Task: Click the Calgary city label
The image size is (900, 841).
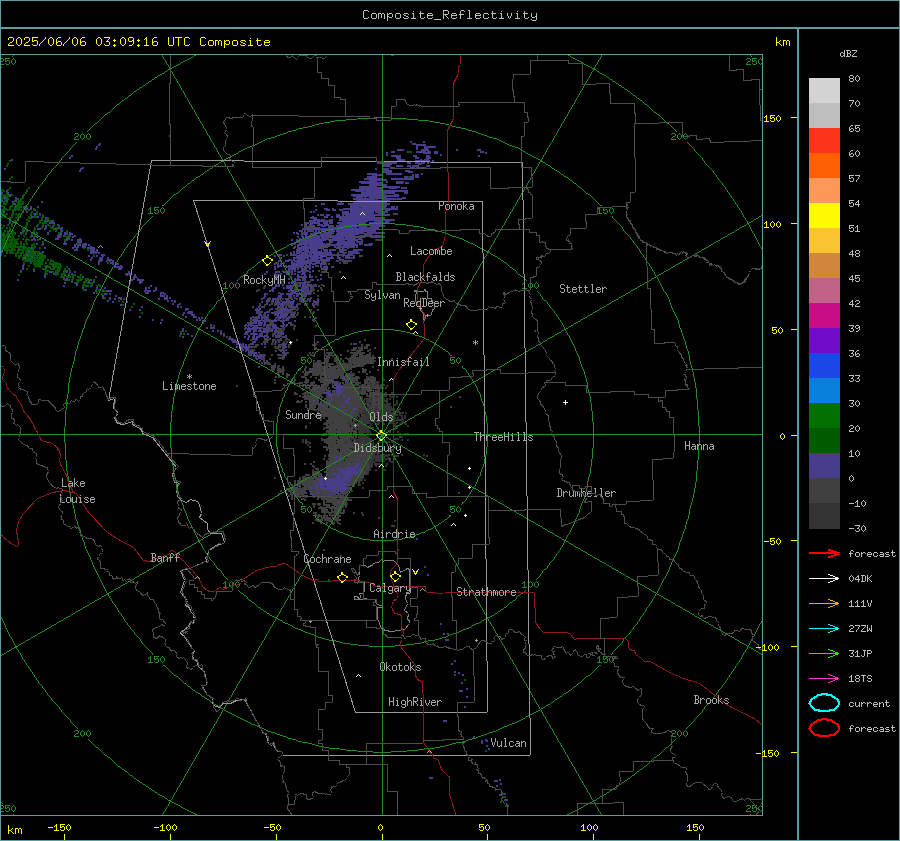Action: click(x=390, y=588)
